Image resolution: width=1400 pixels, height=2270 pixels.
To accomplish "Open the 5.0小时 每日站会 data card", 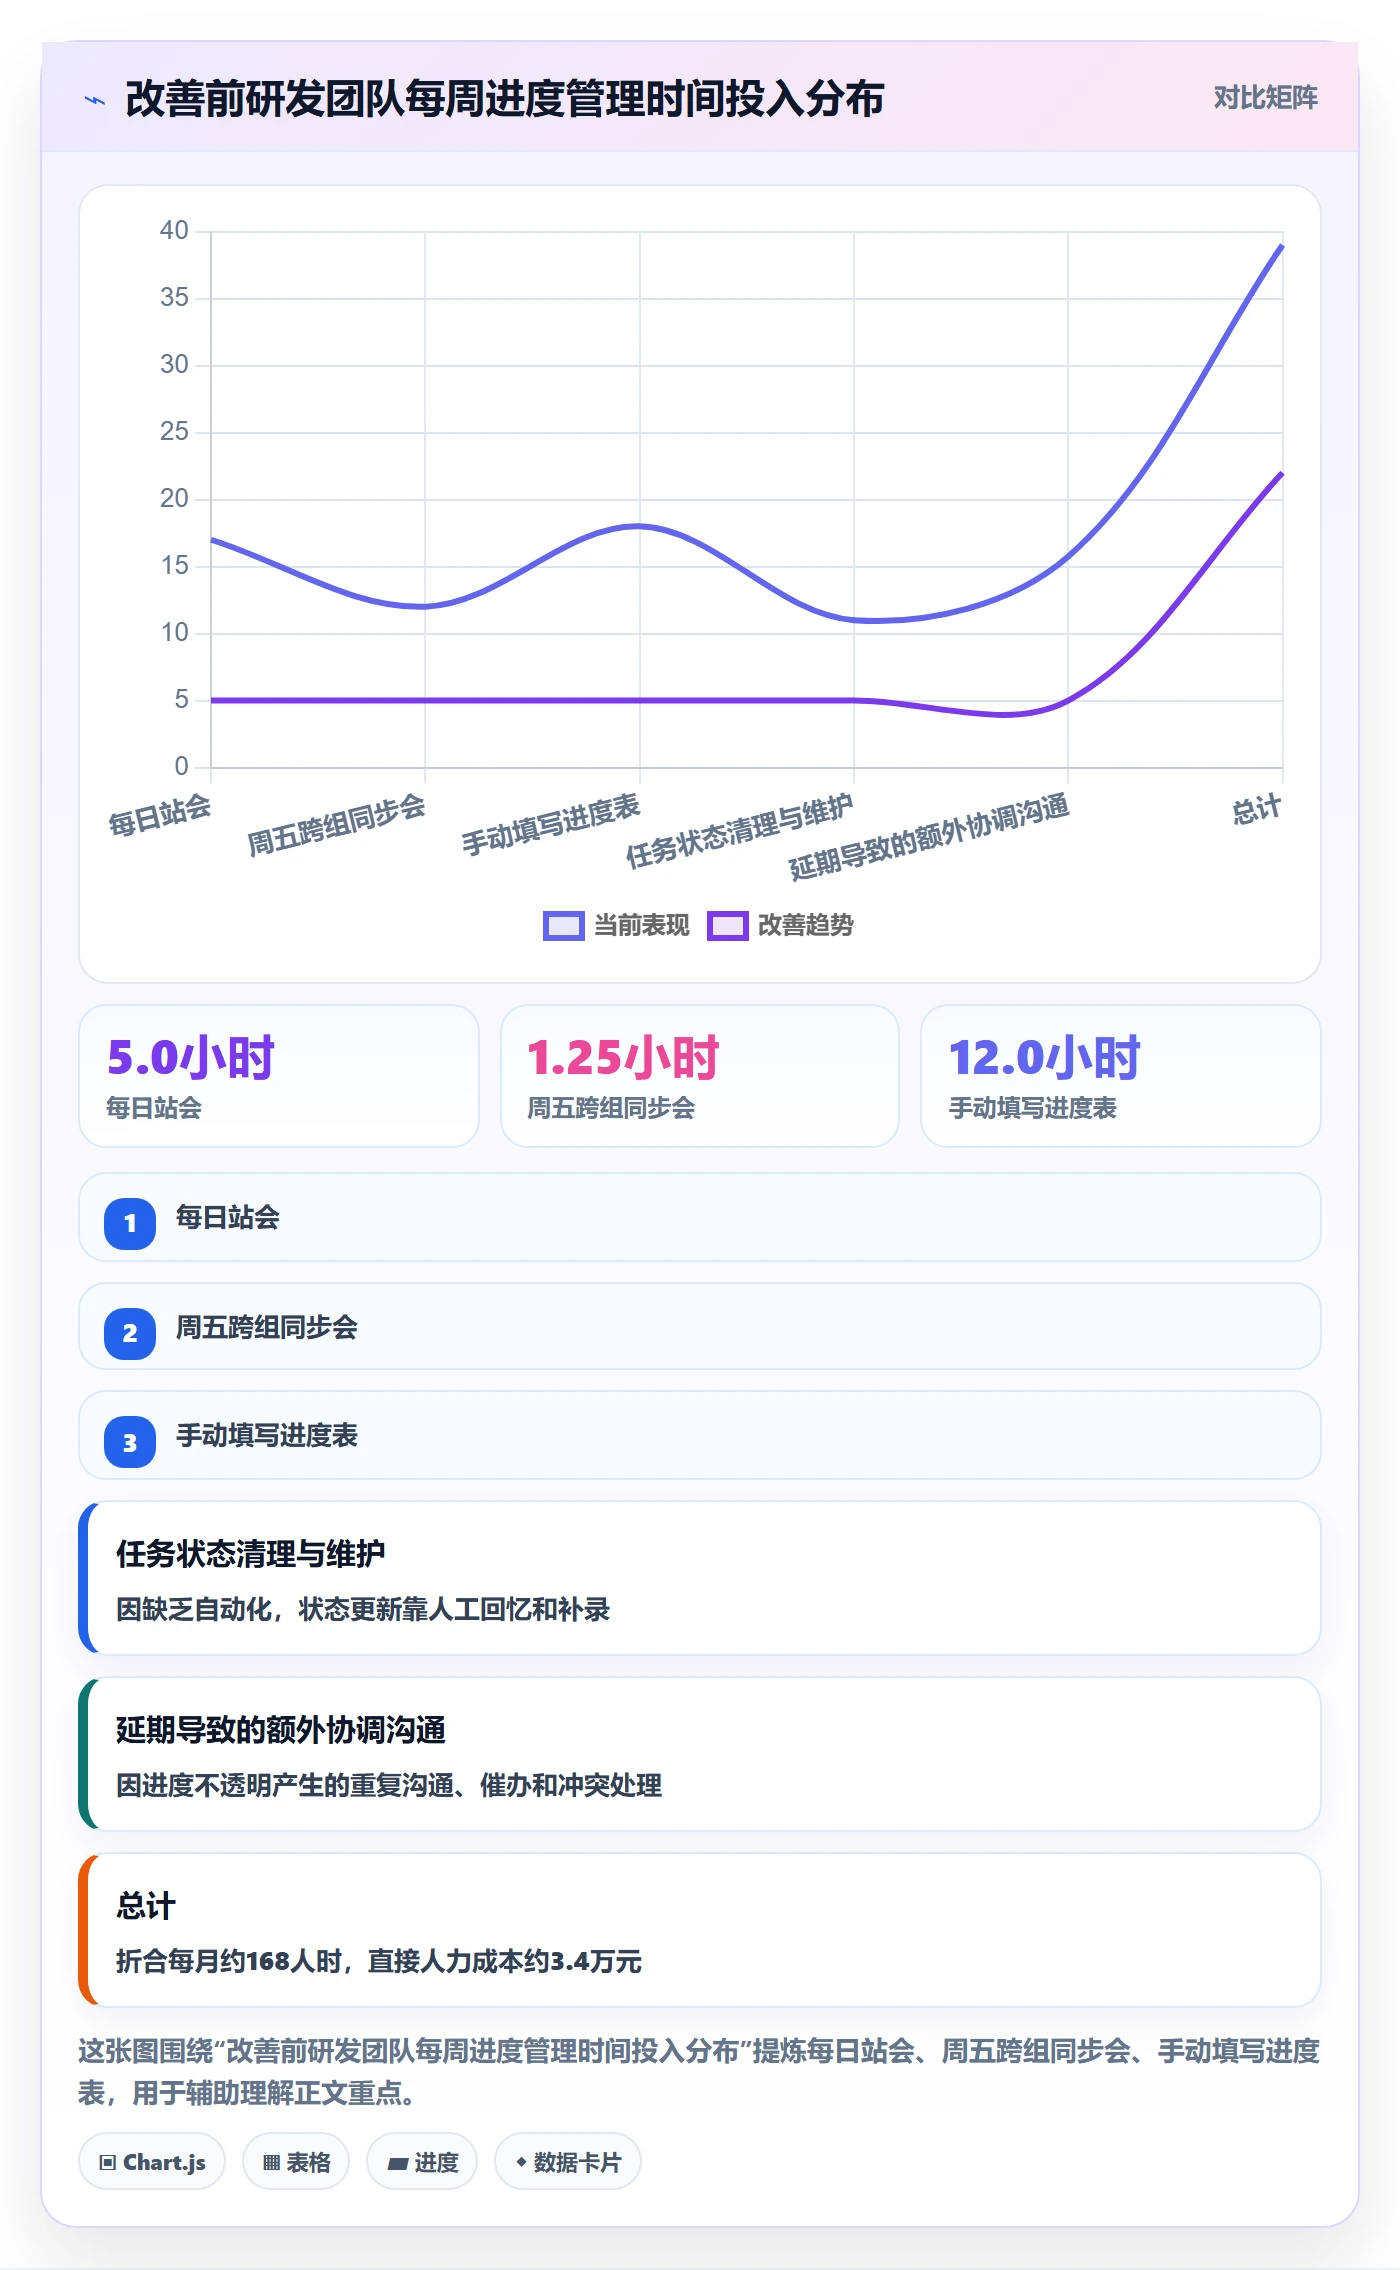I will click(279, 1076).
